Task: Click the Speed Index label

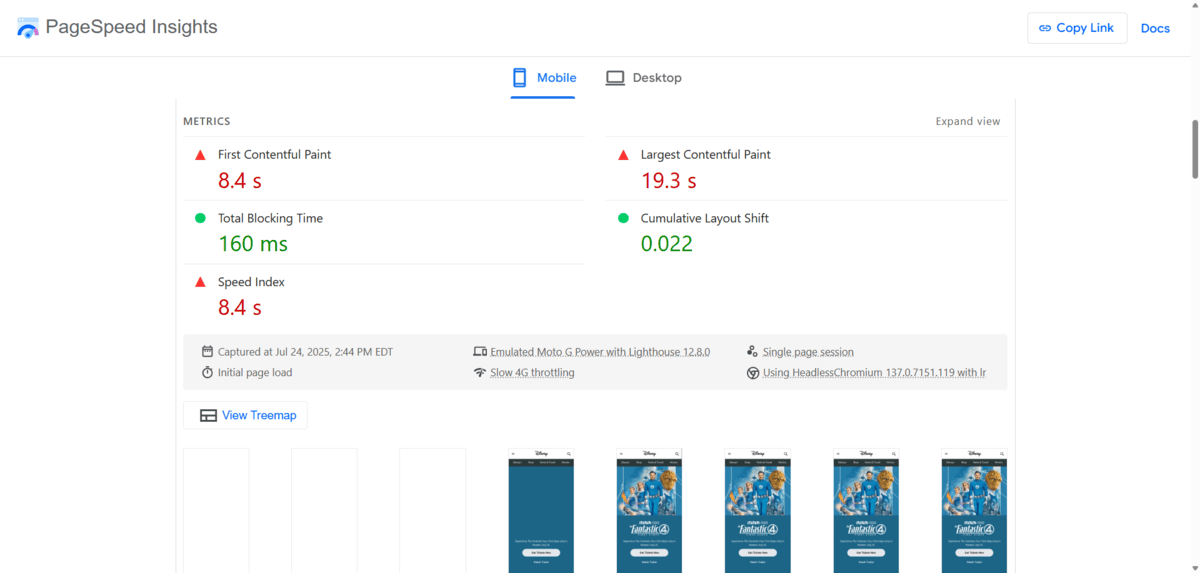Action: (x=252, y=282)
